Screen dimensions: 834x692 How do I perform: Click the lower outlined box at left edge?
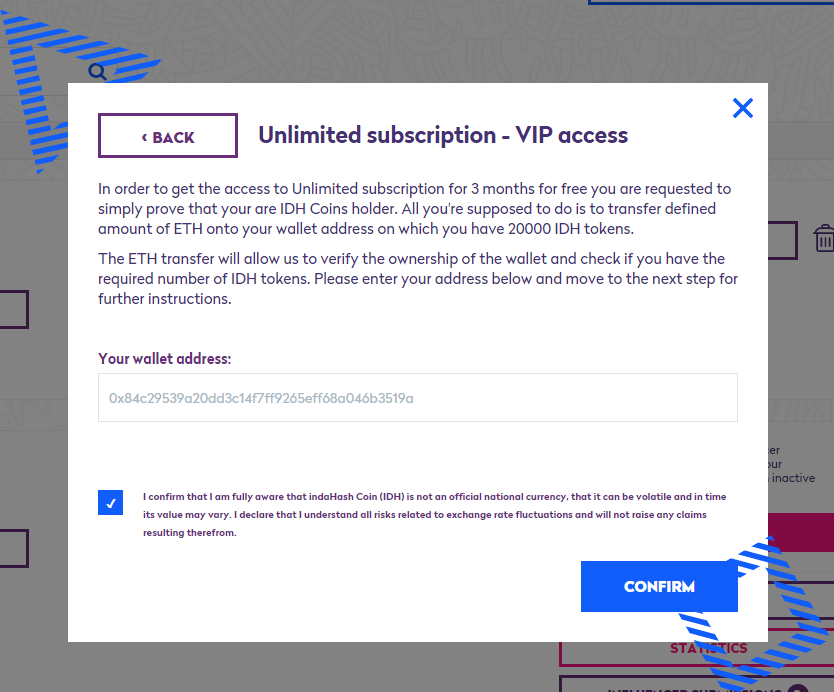(14, 548)
